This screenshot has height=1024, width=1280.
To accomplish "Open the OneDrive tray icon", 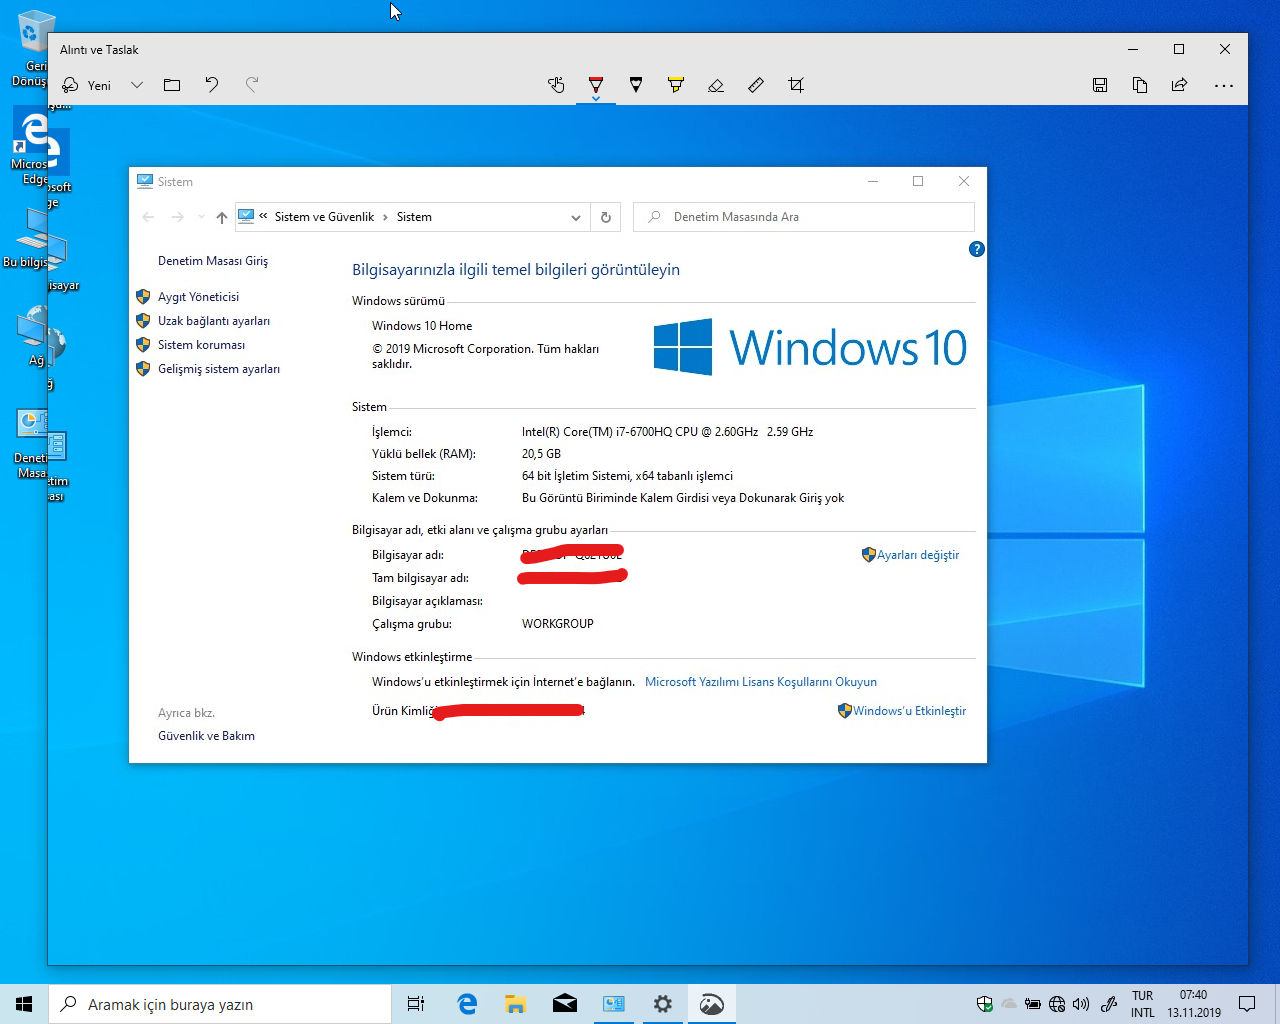I will coord(1009,1004).
